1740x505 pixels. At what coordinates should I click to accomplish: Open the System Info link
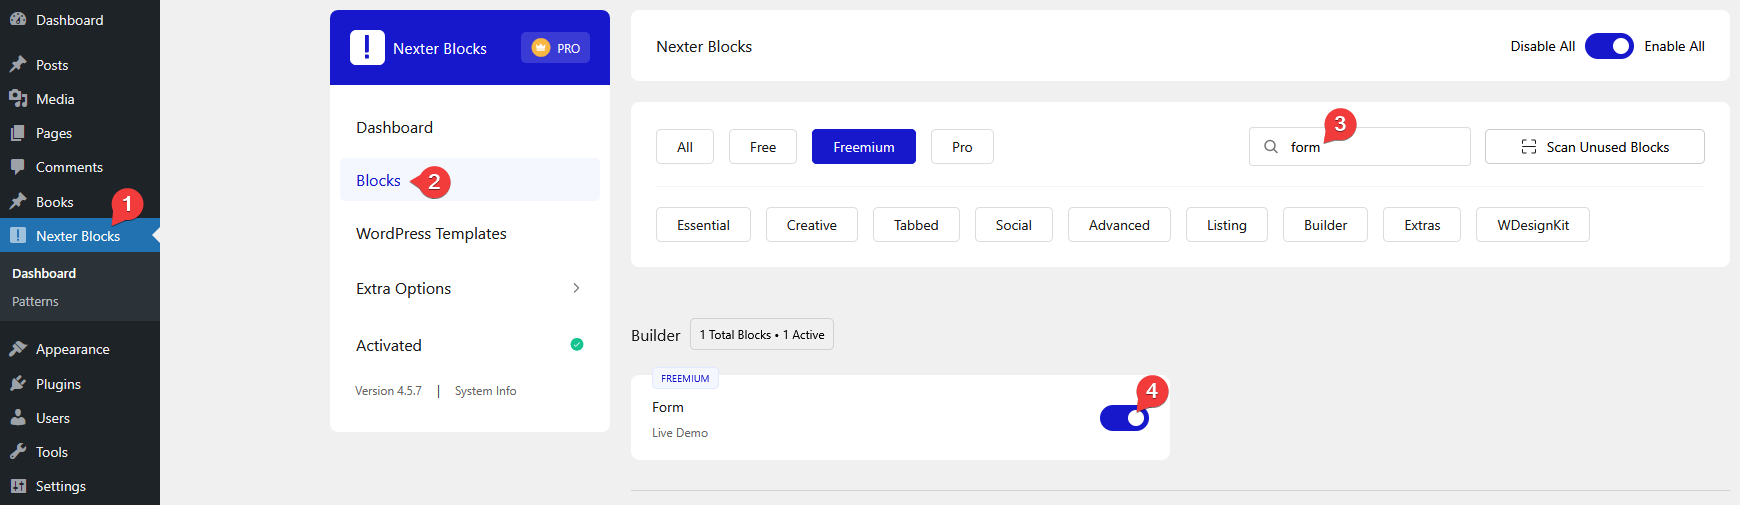pyautogui.click(x=486, y=391)
